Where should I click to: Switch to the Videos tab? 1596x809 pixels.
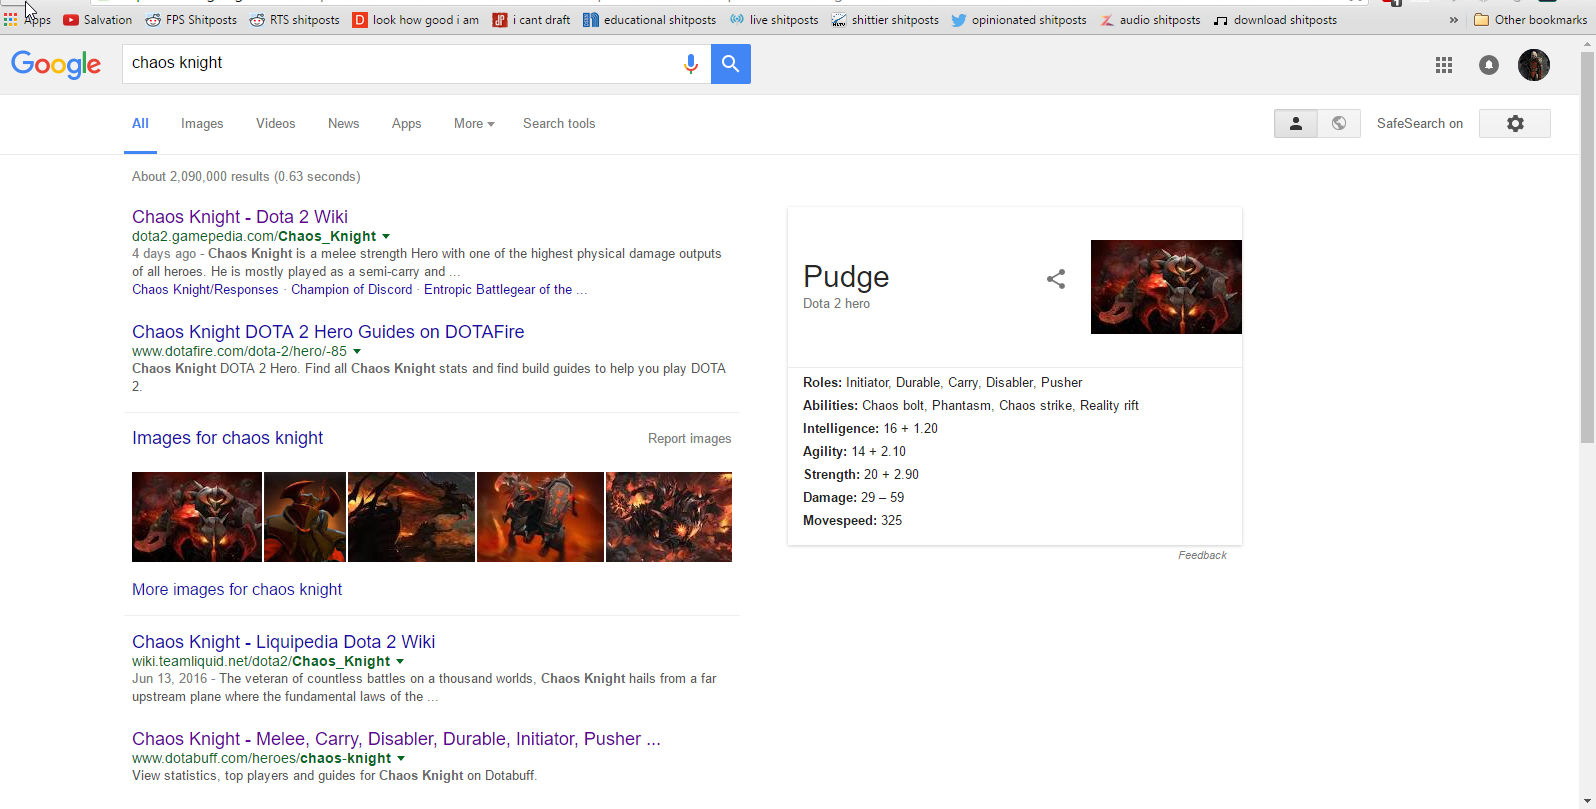[275, 124]
